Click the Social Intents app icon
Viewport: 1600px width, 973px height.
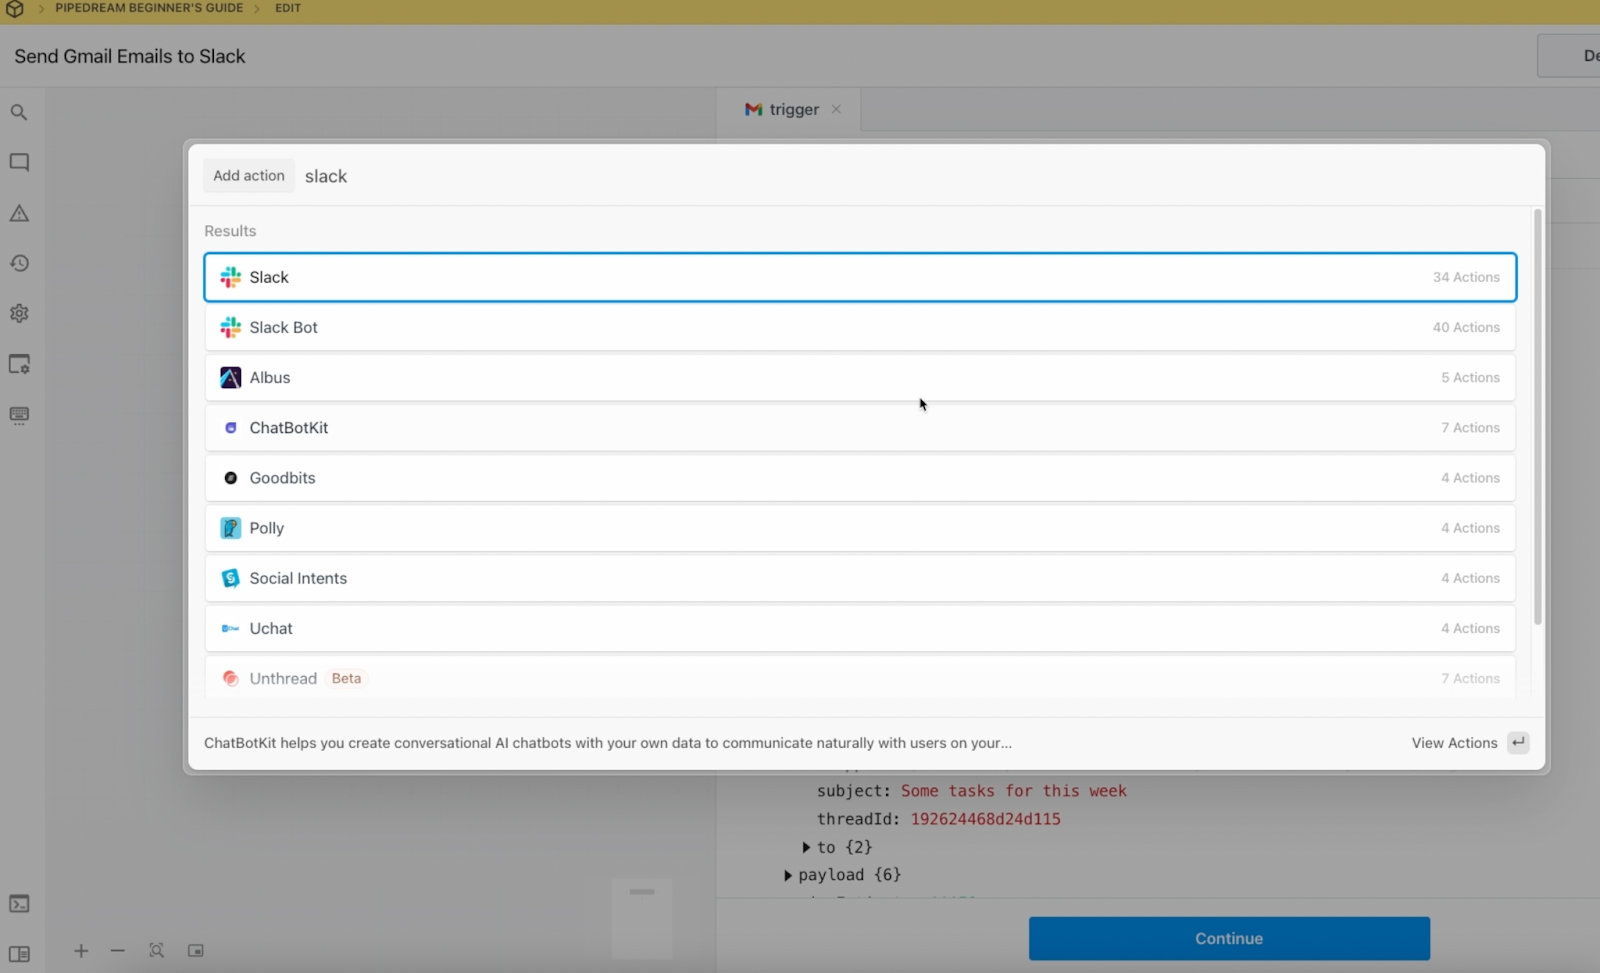[231, 578]
